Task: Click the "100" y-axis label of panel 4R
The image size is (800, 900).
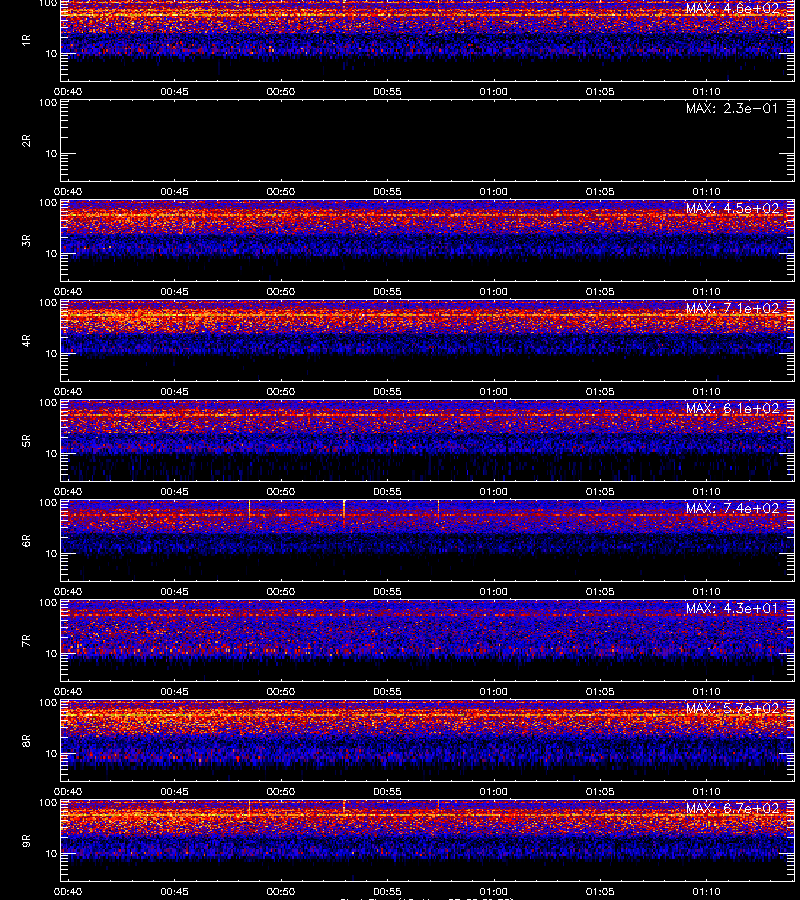Action: click(x=48, y=302)
